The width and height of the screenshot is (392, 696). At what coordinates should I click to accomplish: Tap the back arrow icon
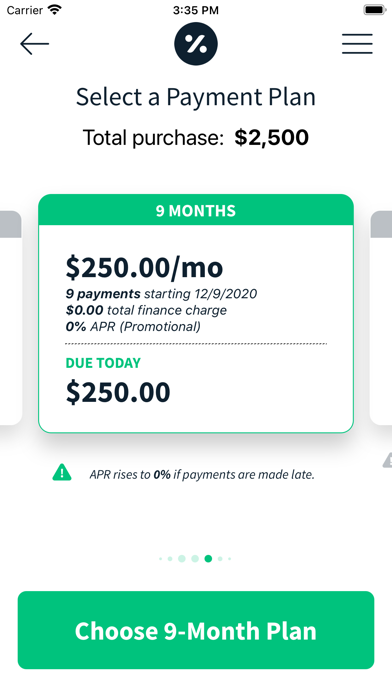[x=34, y=44]
